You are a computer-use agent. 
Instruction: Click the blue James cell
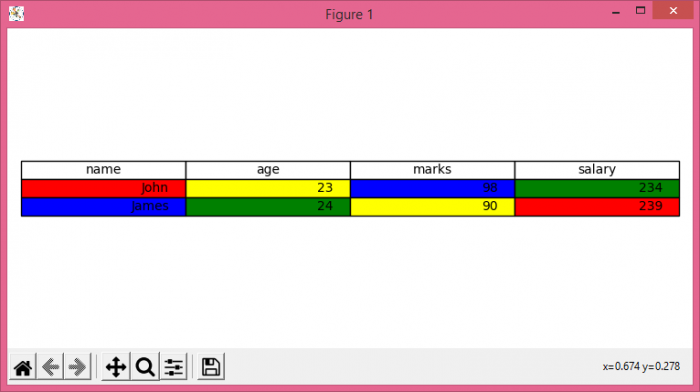(104, 207)
